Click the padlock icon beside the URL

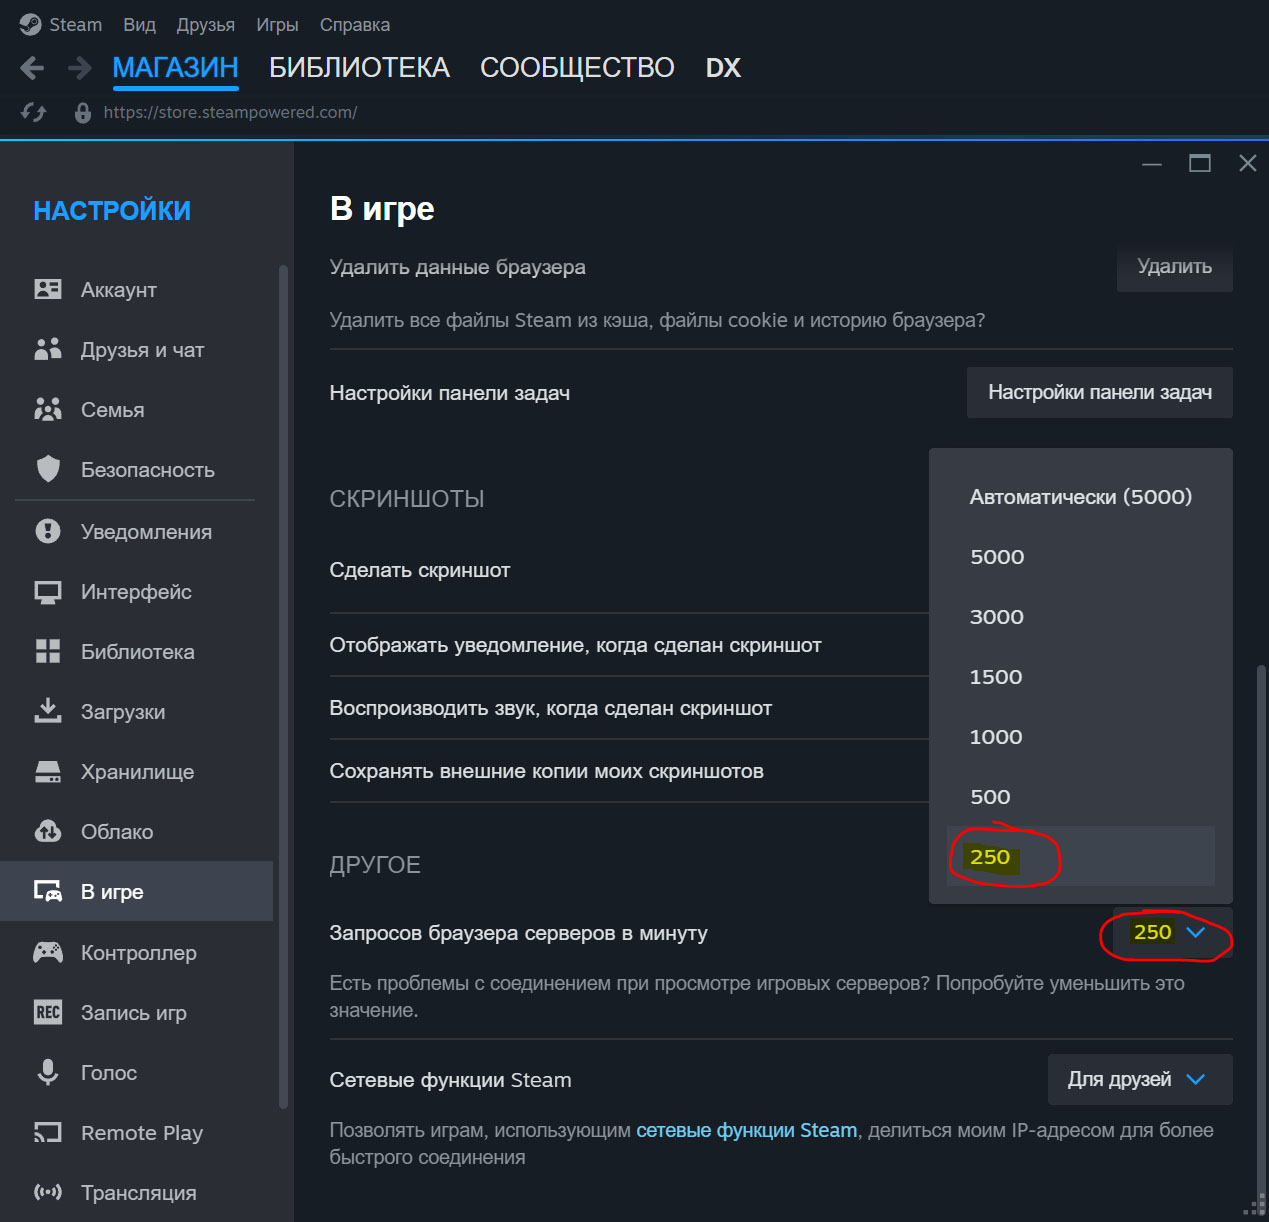tap(83, 113)
